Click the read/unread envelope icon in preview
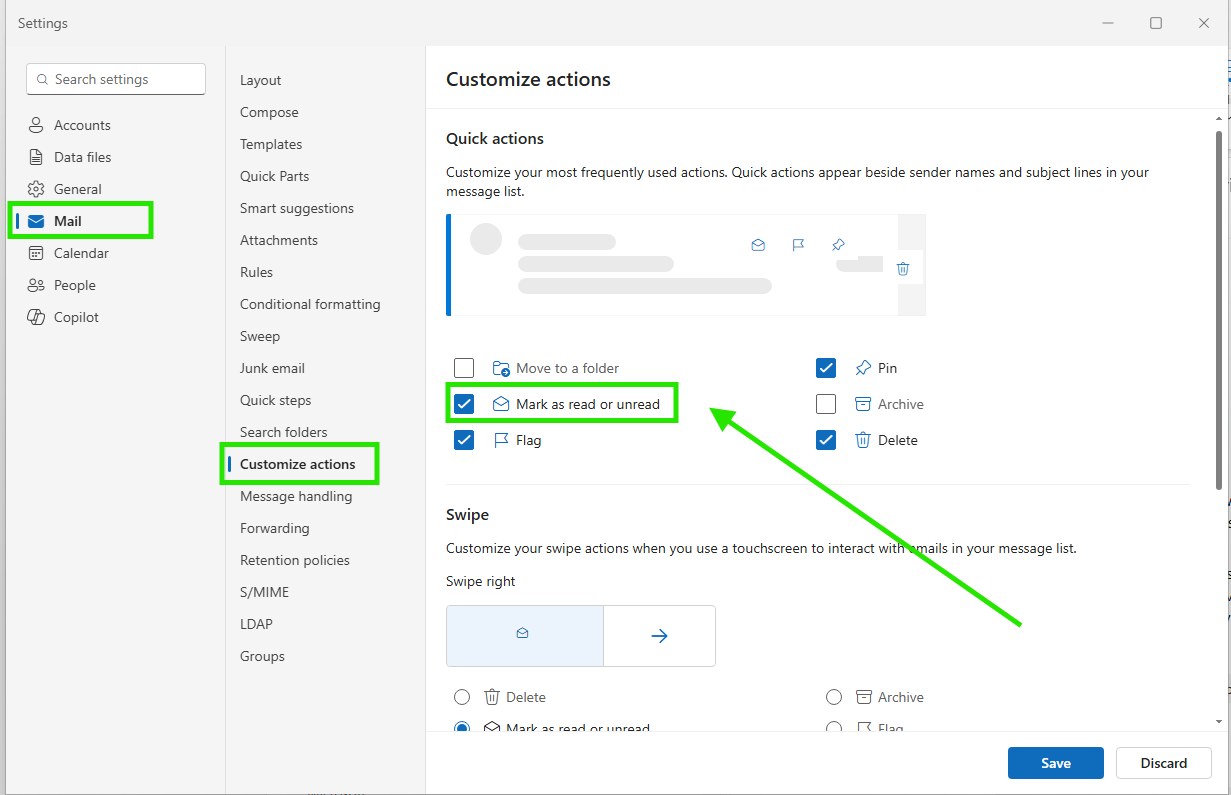Viewport: 1231px width, 795px height. click(758, 245)
